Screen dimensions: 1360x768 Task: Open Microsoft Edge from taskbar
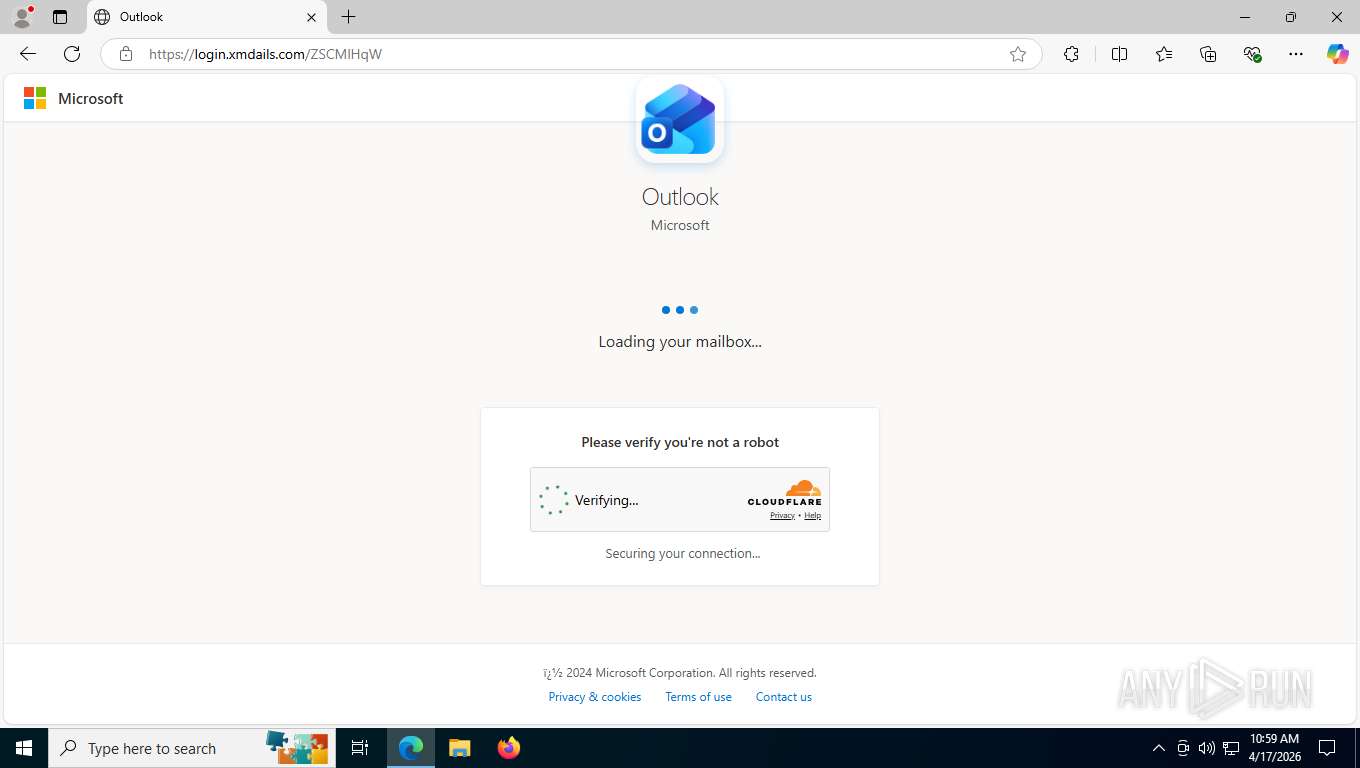pyautogui.click(x=411, y=748)
